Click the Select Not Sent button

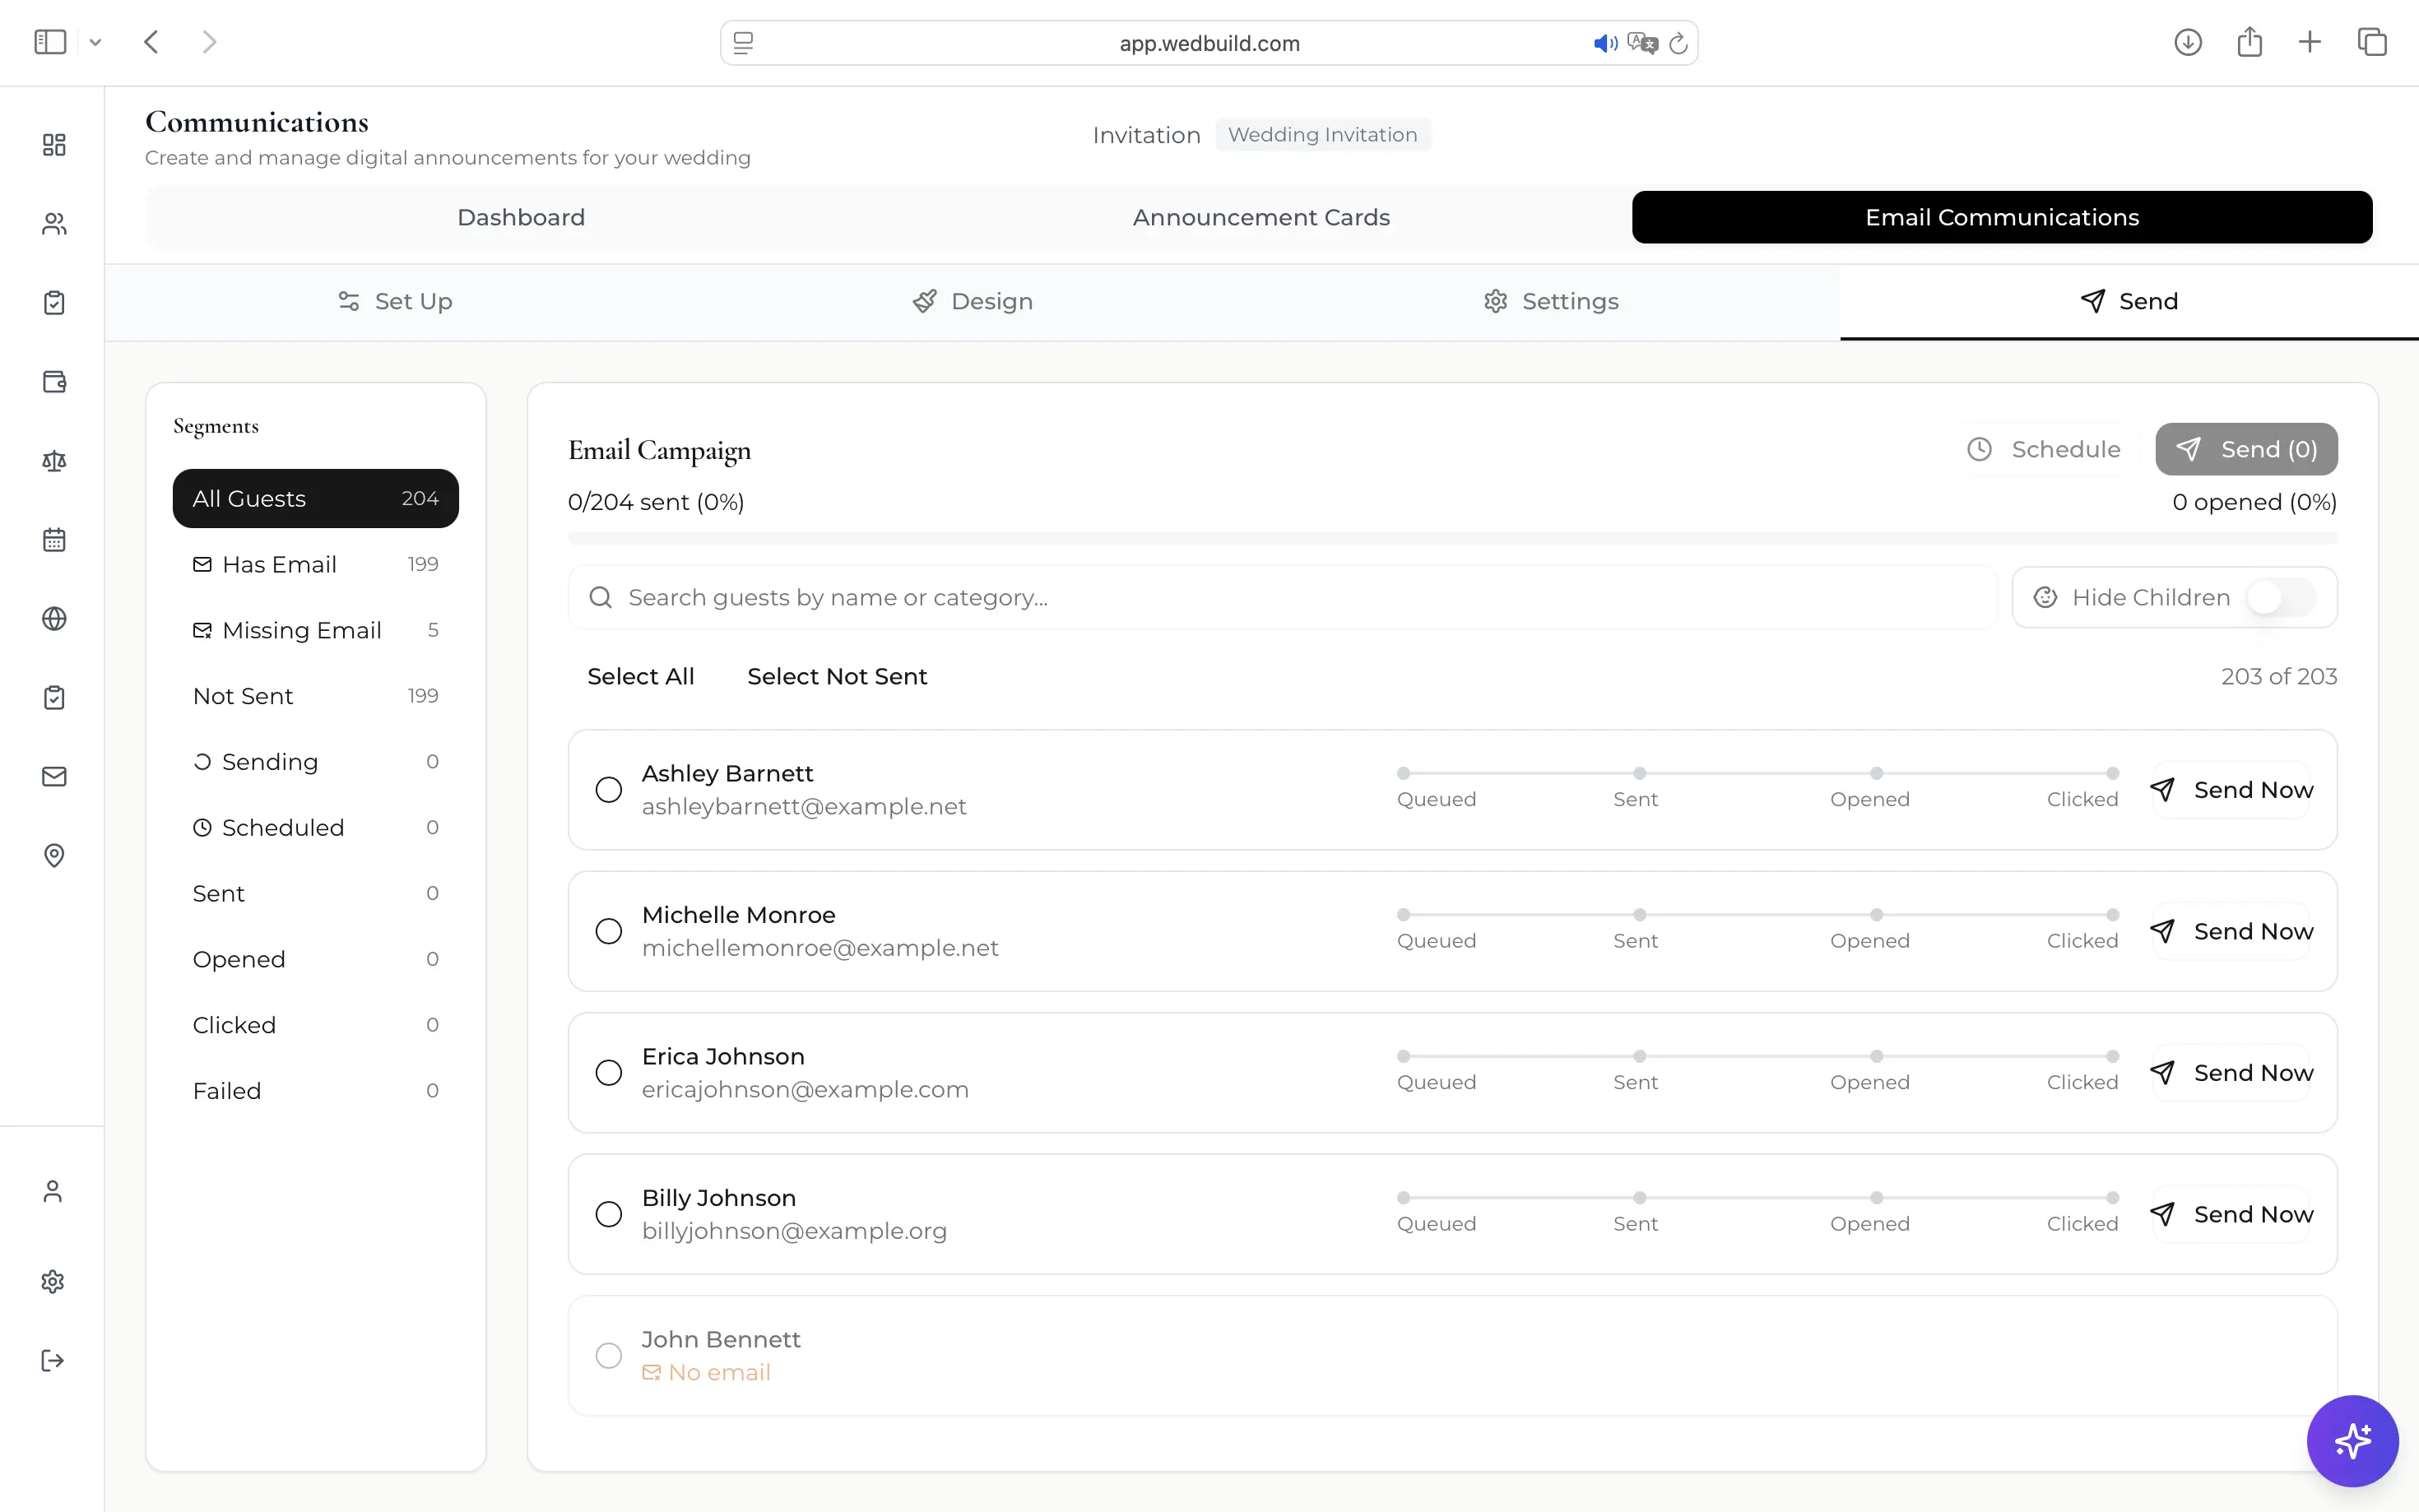click(837, 676)
